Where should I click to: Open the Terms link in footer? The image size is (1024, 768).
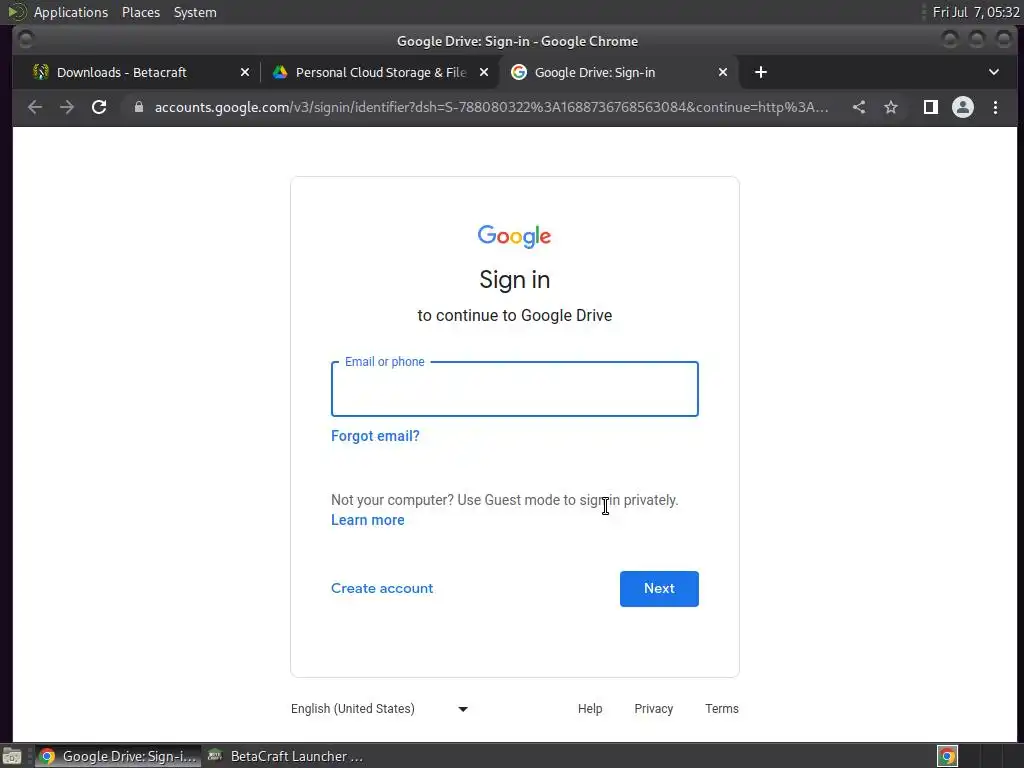722,709
